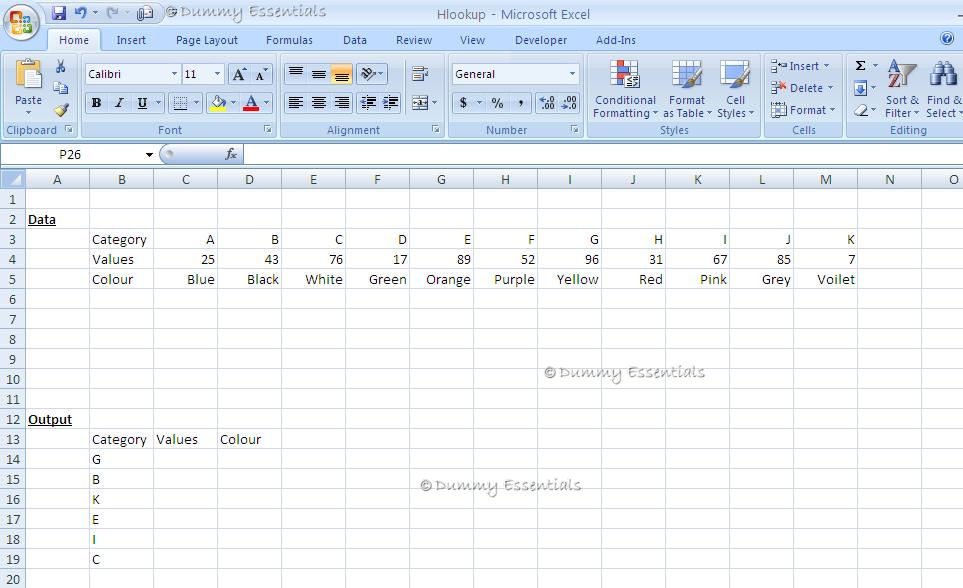The image size is (963, 588).
Task: Apply Comma Style
Action: (521, 103)
